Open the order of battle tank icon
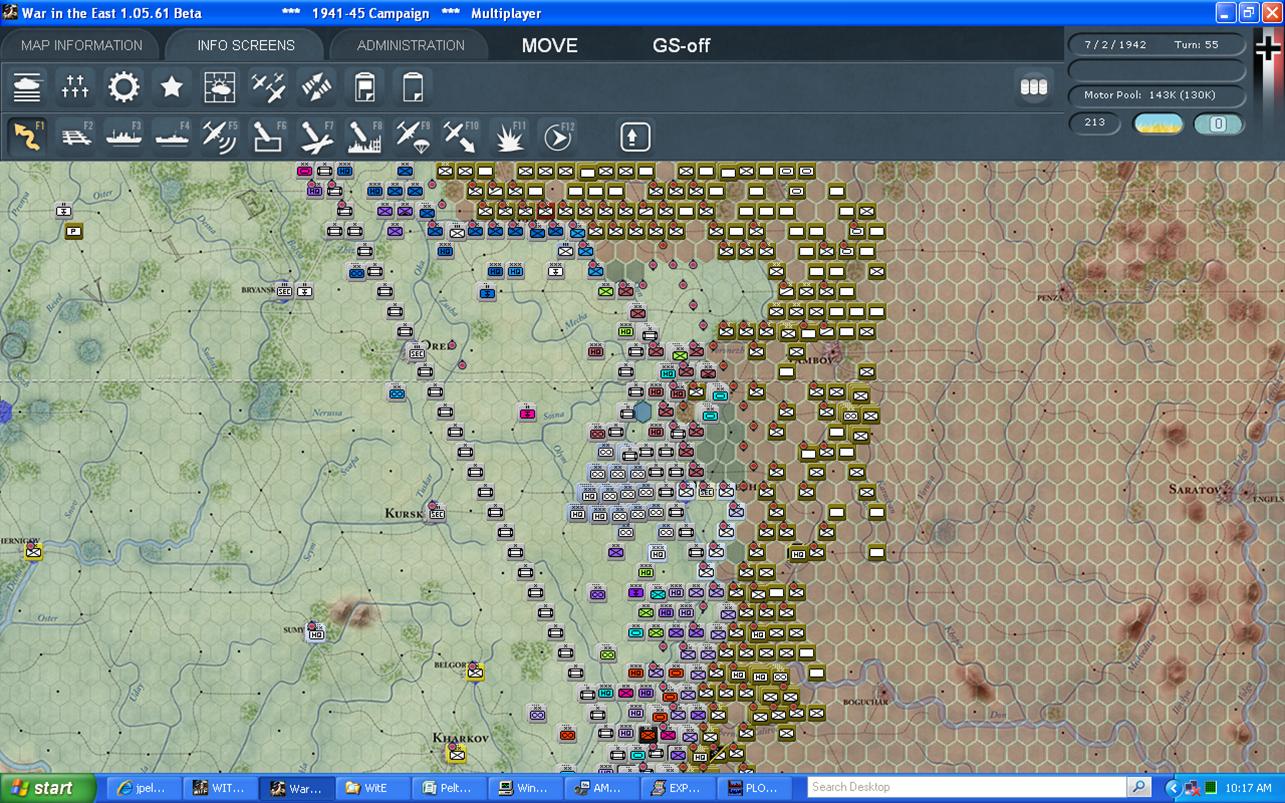The image size is (1285, 803). (x=28, y=88)
